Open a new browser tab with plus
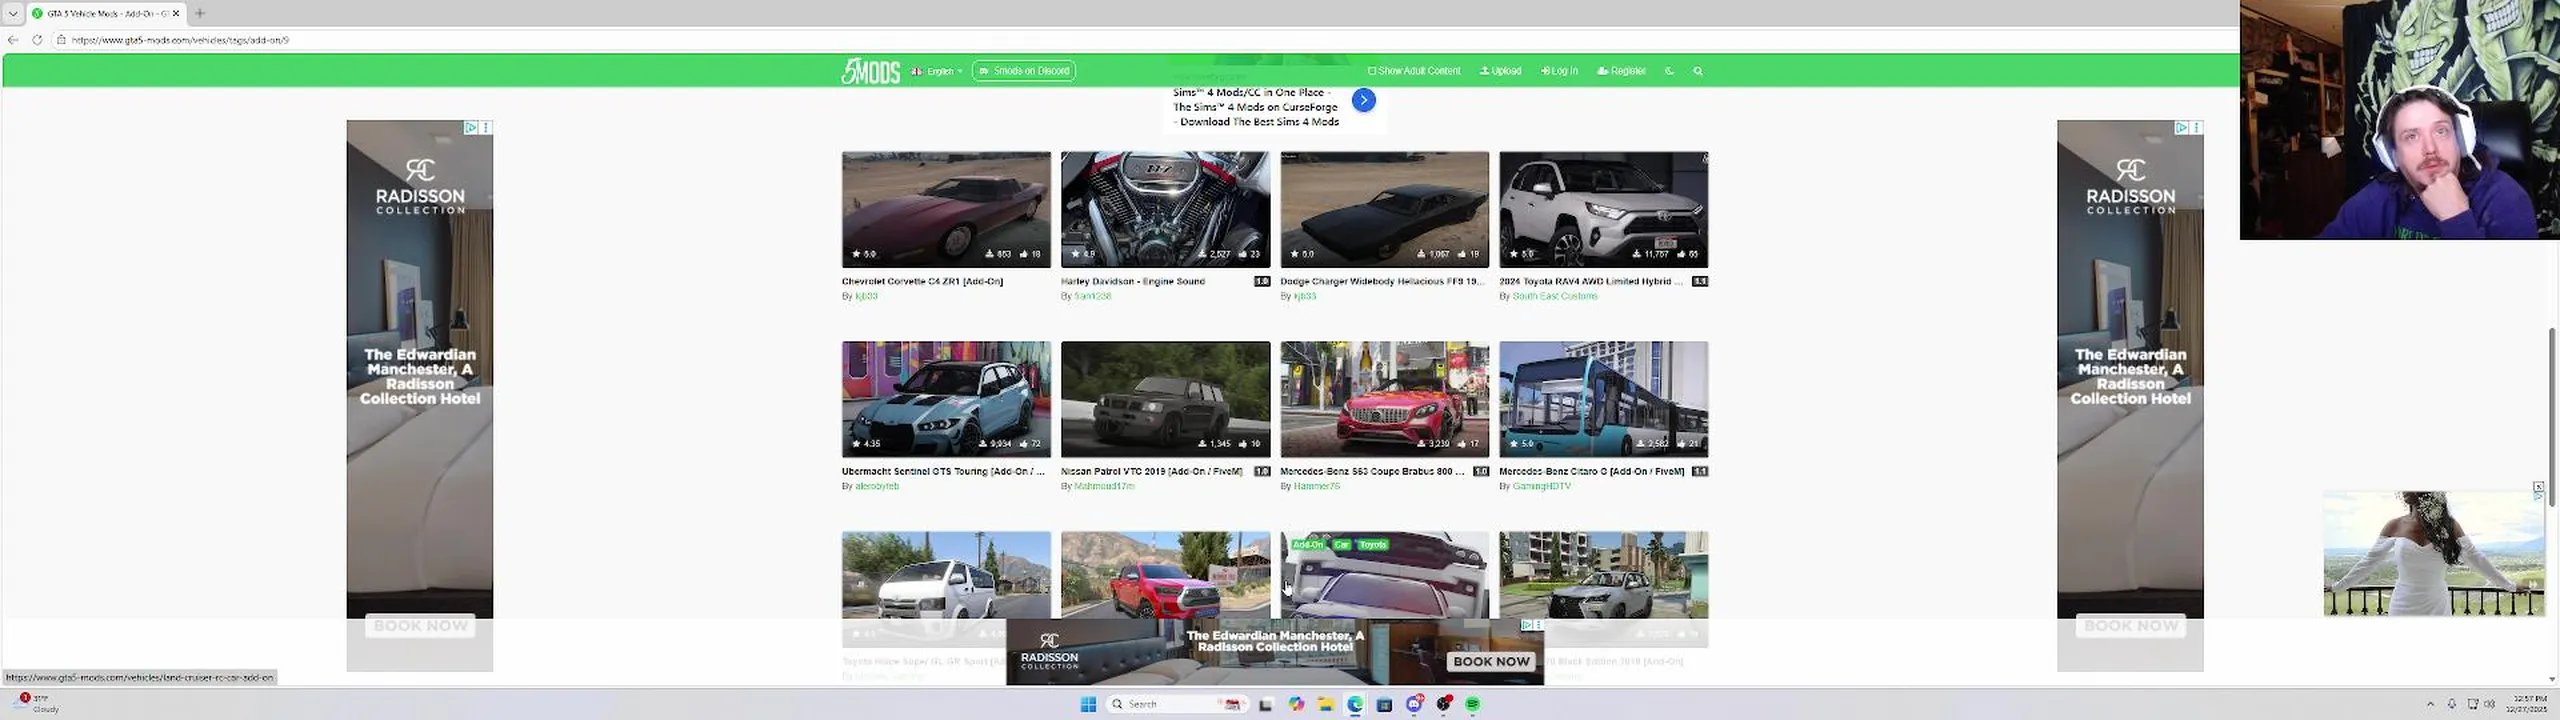This screenshot has height=720, width=2560. 200,13
